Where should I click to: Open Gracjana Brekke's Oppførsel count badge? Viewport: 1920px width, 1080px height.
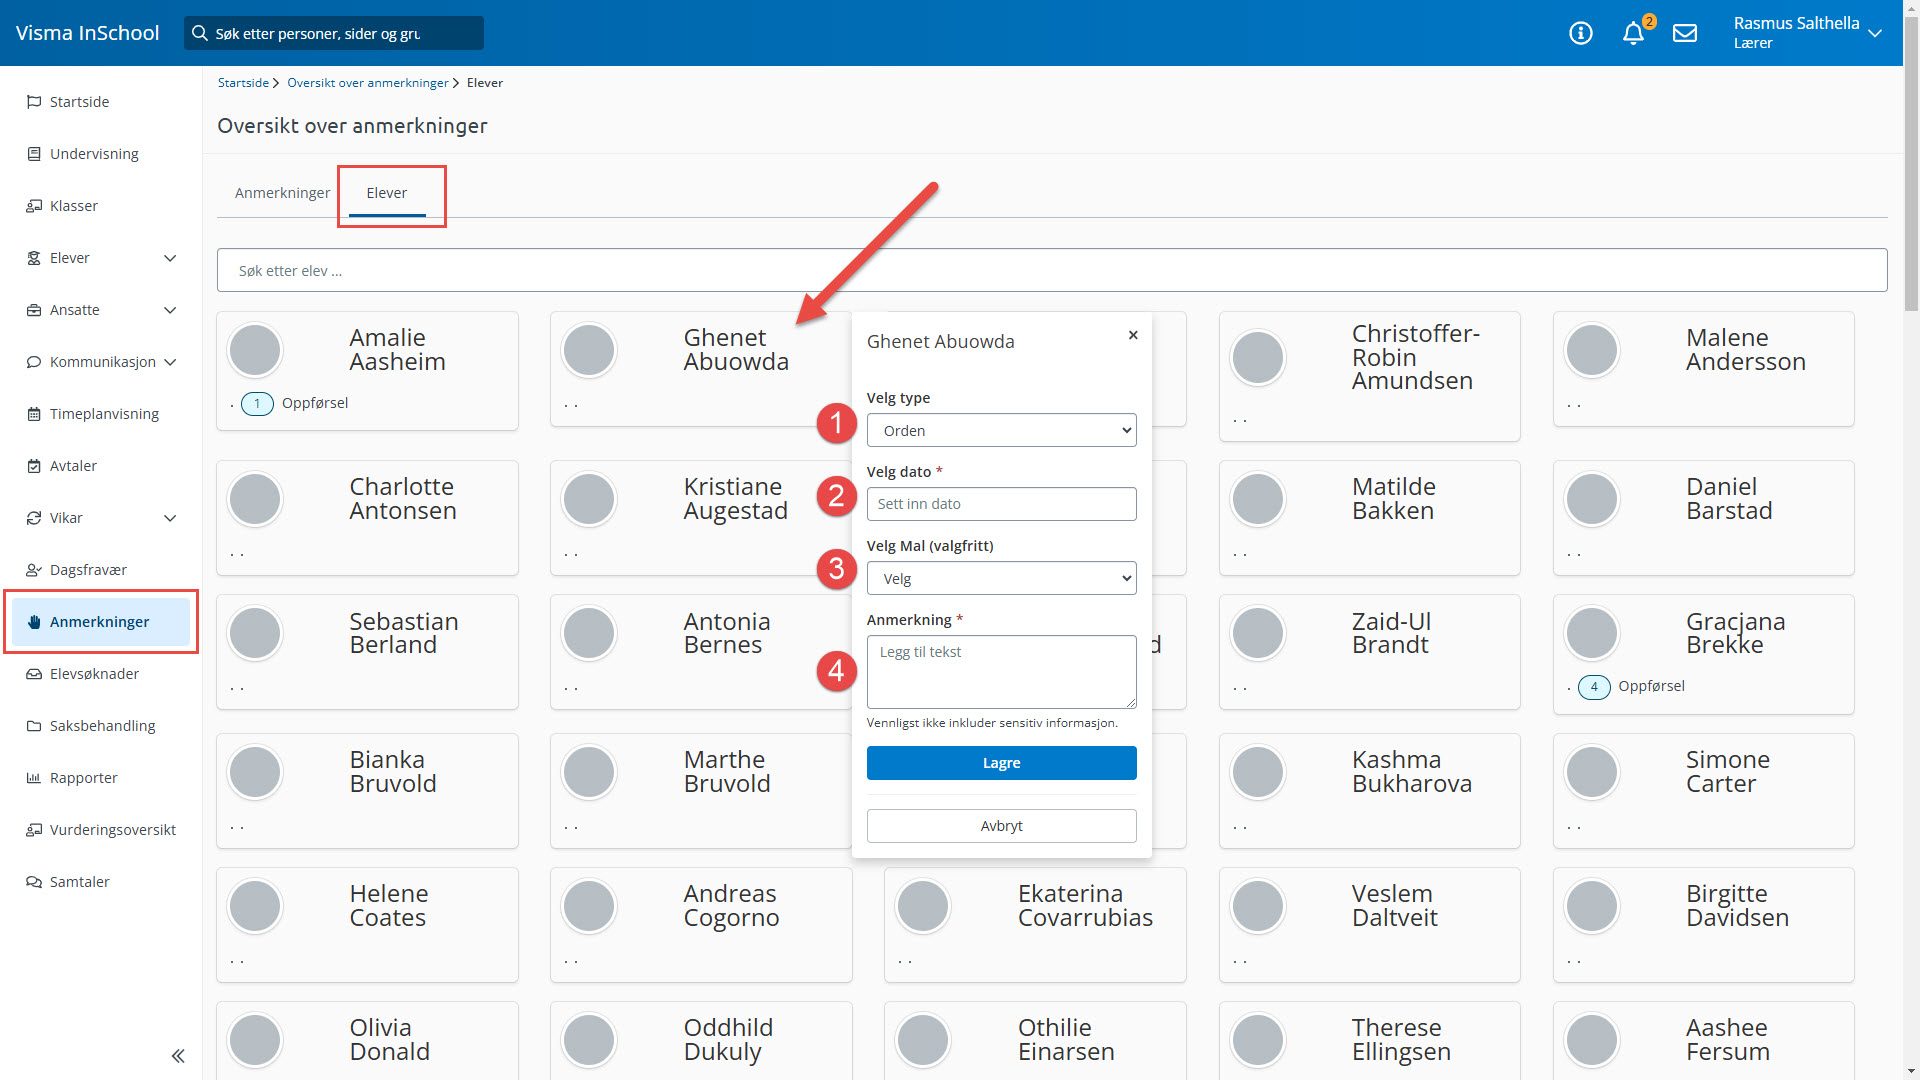[x=1594, y=687]
